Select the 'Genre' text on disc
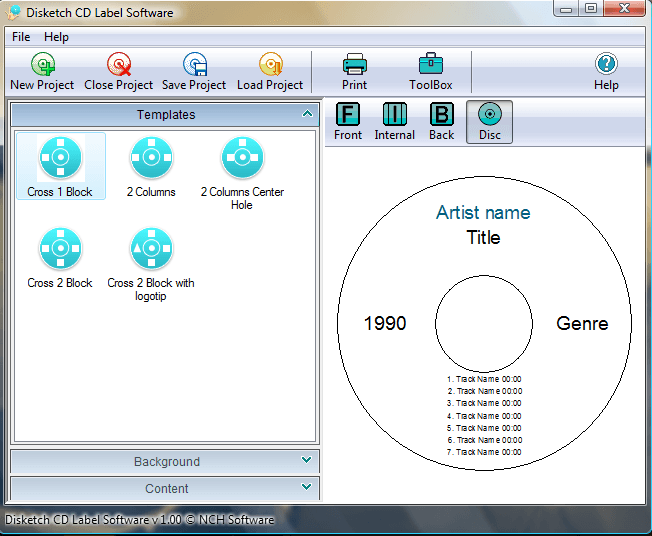Screen dimensions: 652x536 click(582, 324)
